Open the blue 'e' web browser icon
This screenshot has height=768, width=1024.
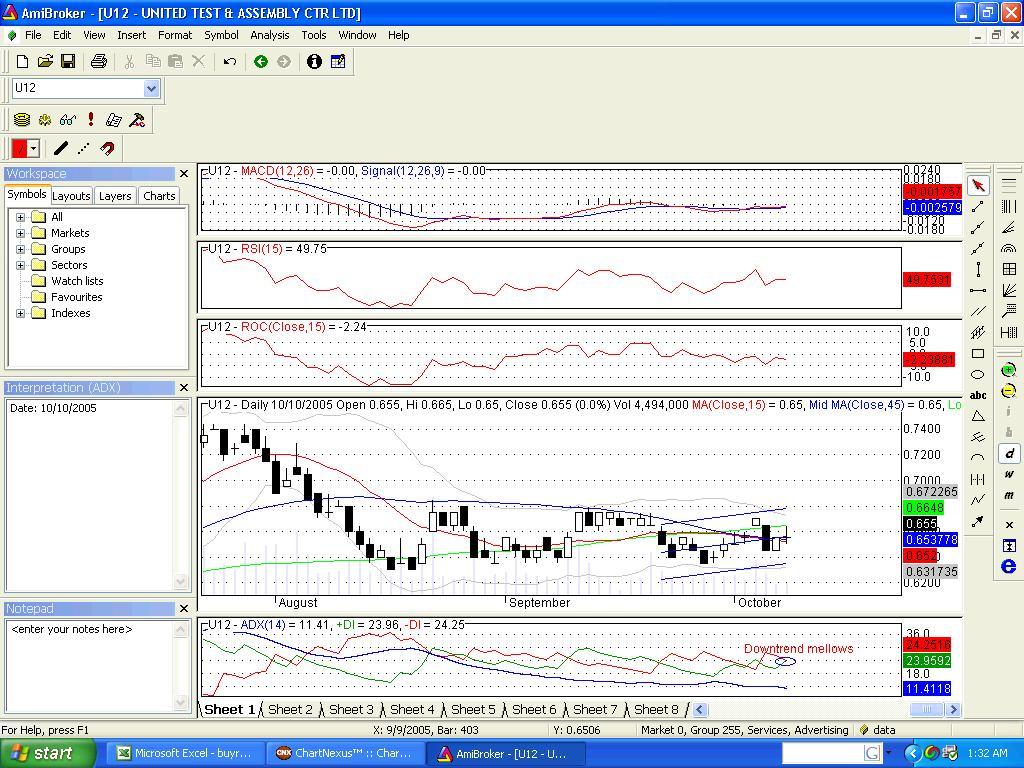[1009, 566]
